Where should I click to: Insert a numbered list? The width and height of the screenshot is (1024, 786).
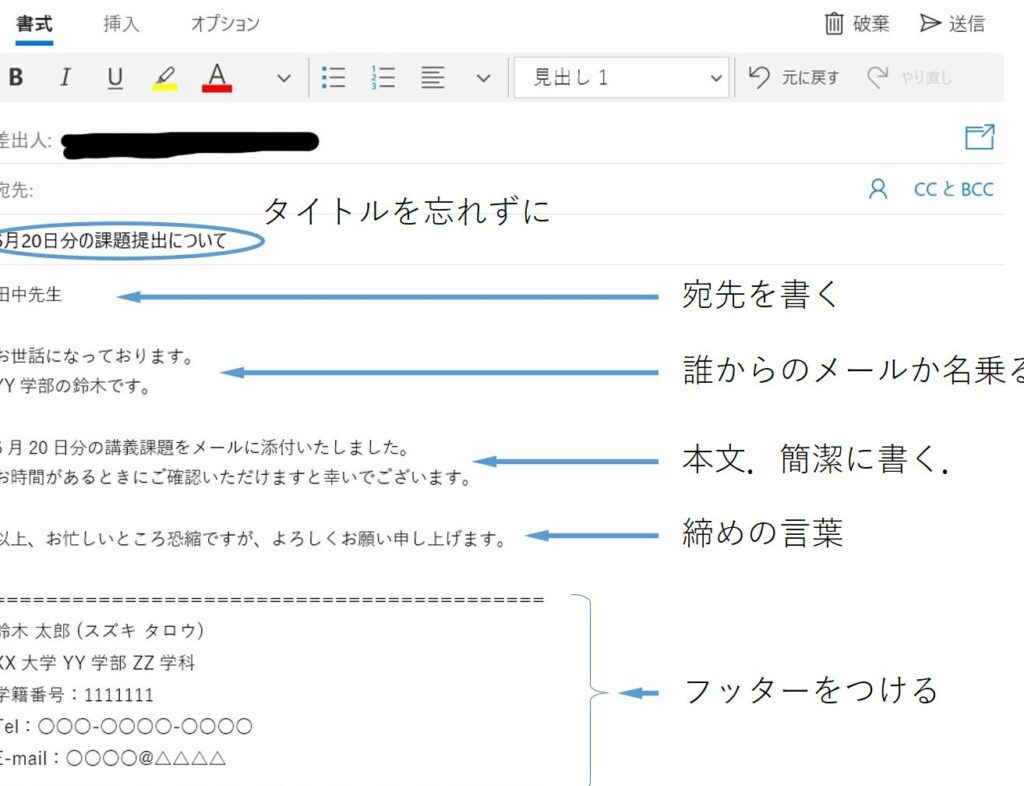pyautogui.click(x=383, y=78)
